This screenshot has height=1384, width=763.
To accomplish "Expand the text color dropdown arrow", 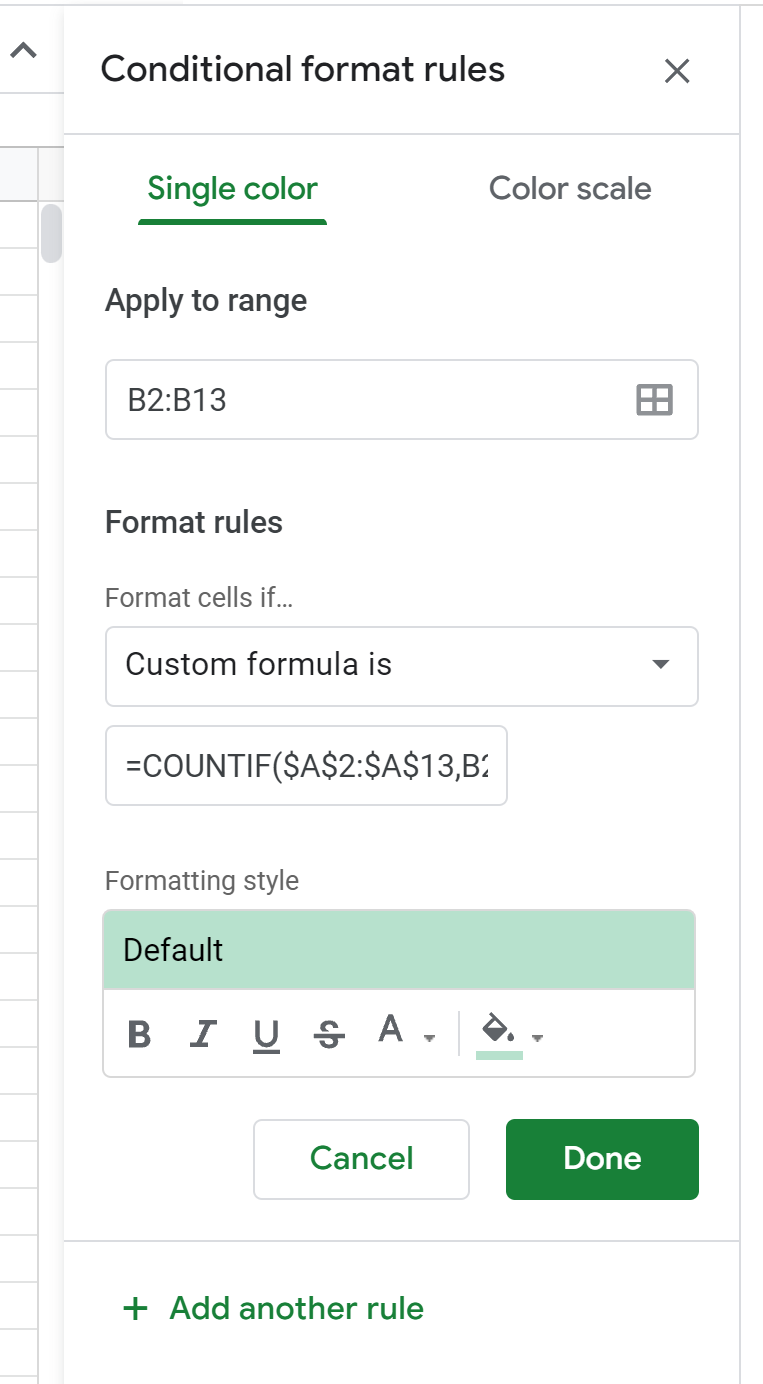I will [430, 1037].
